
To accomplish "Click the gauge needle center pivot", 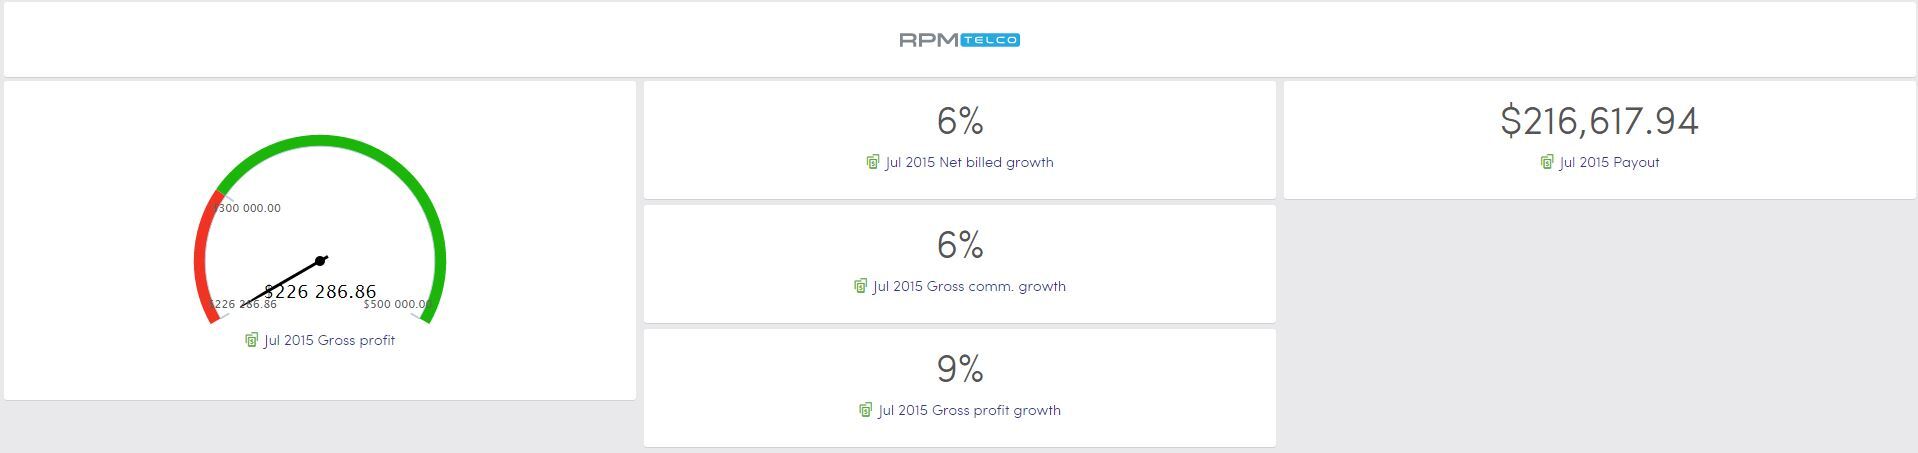I will click(320, 261).
